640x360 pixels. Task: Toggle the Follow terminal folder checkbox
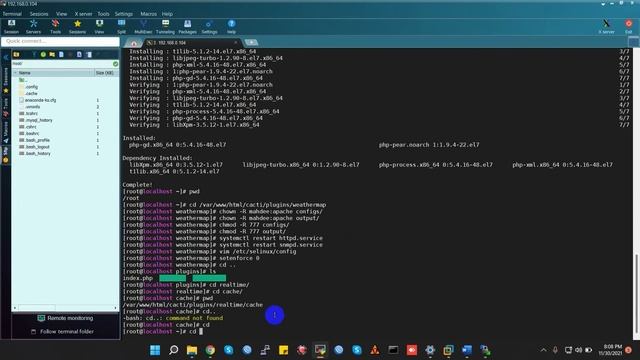click(x=34, y=331)
